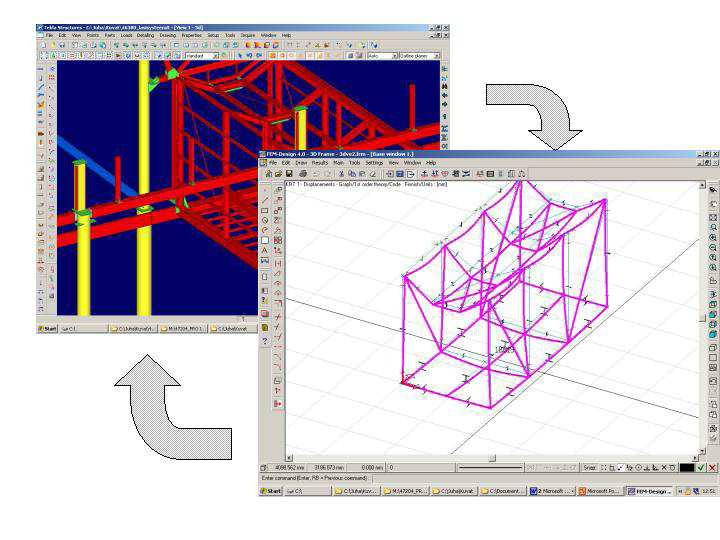Select Circle drawing tool in FEM-Design left toolbar
The image size is (720, 540).
(265, 220)
